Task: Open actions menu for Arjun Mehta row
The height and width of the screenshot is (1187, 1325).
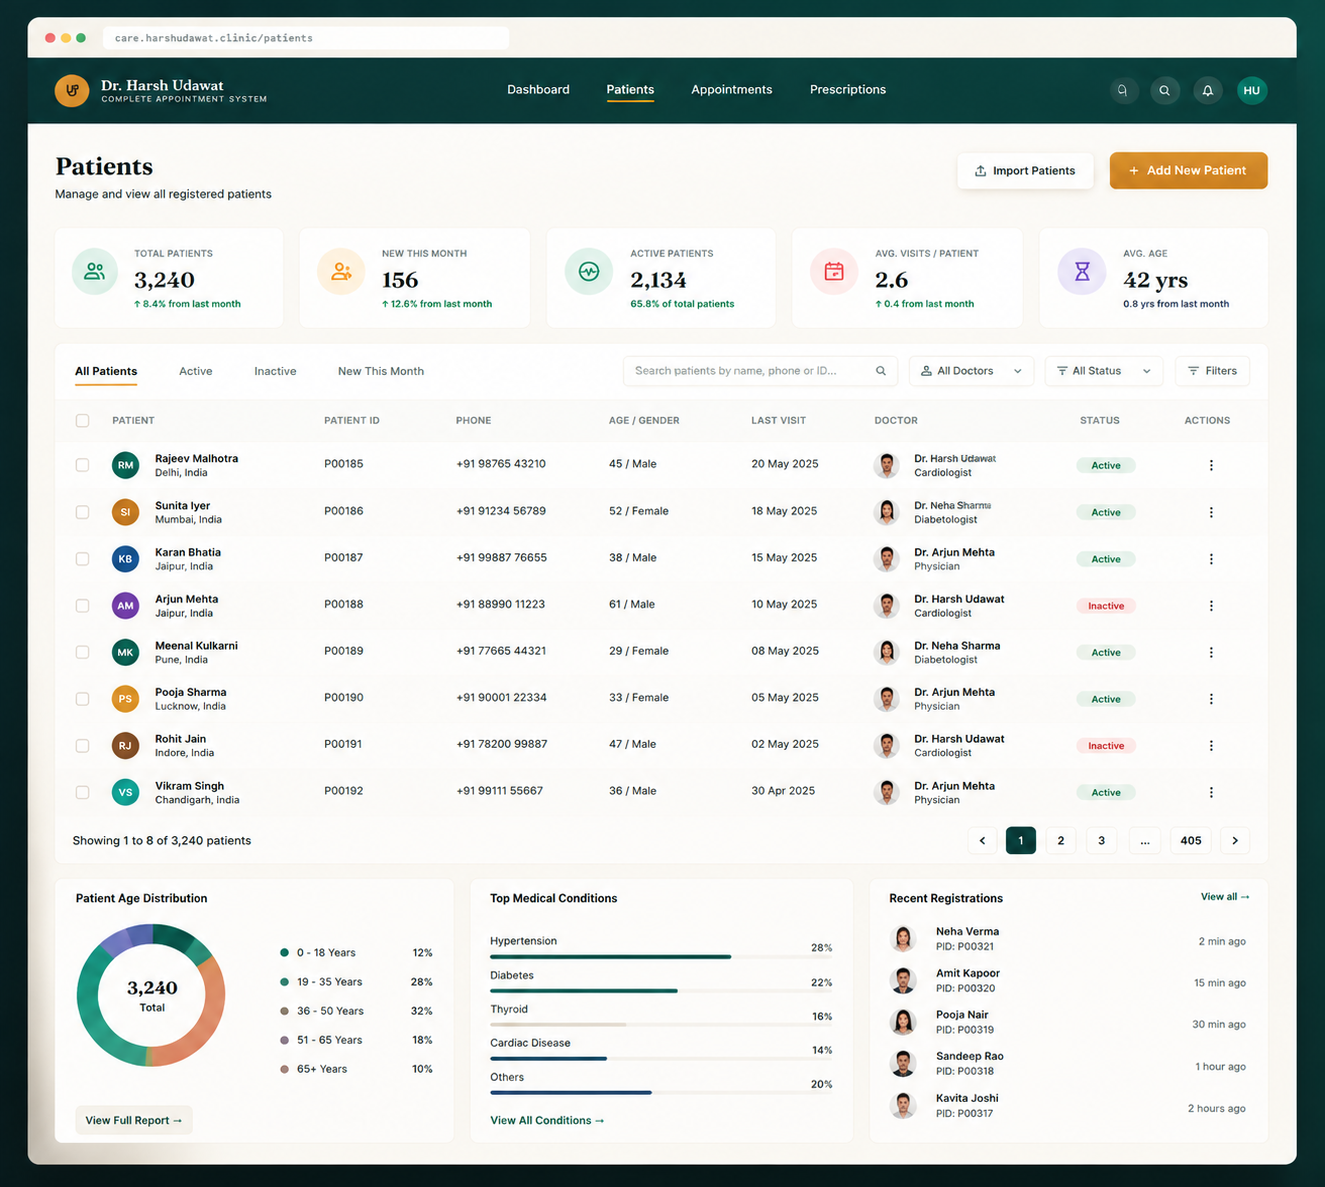Action: pyautogui.click(x=1211, y=606)
